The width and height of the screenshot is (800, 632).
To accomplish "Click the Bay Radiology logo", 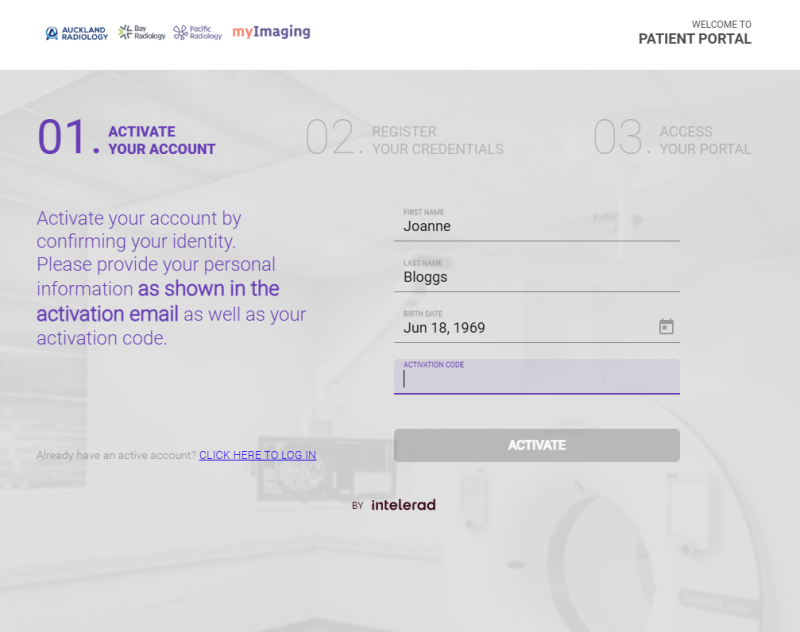I will (x=142, y=33).
